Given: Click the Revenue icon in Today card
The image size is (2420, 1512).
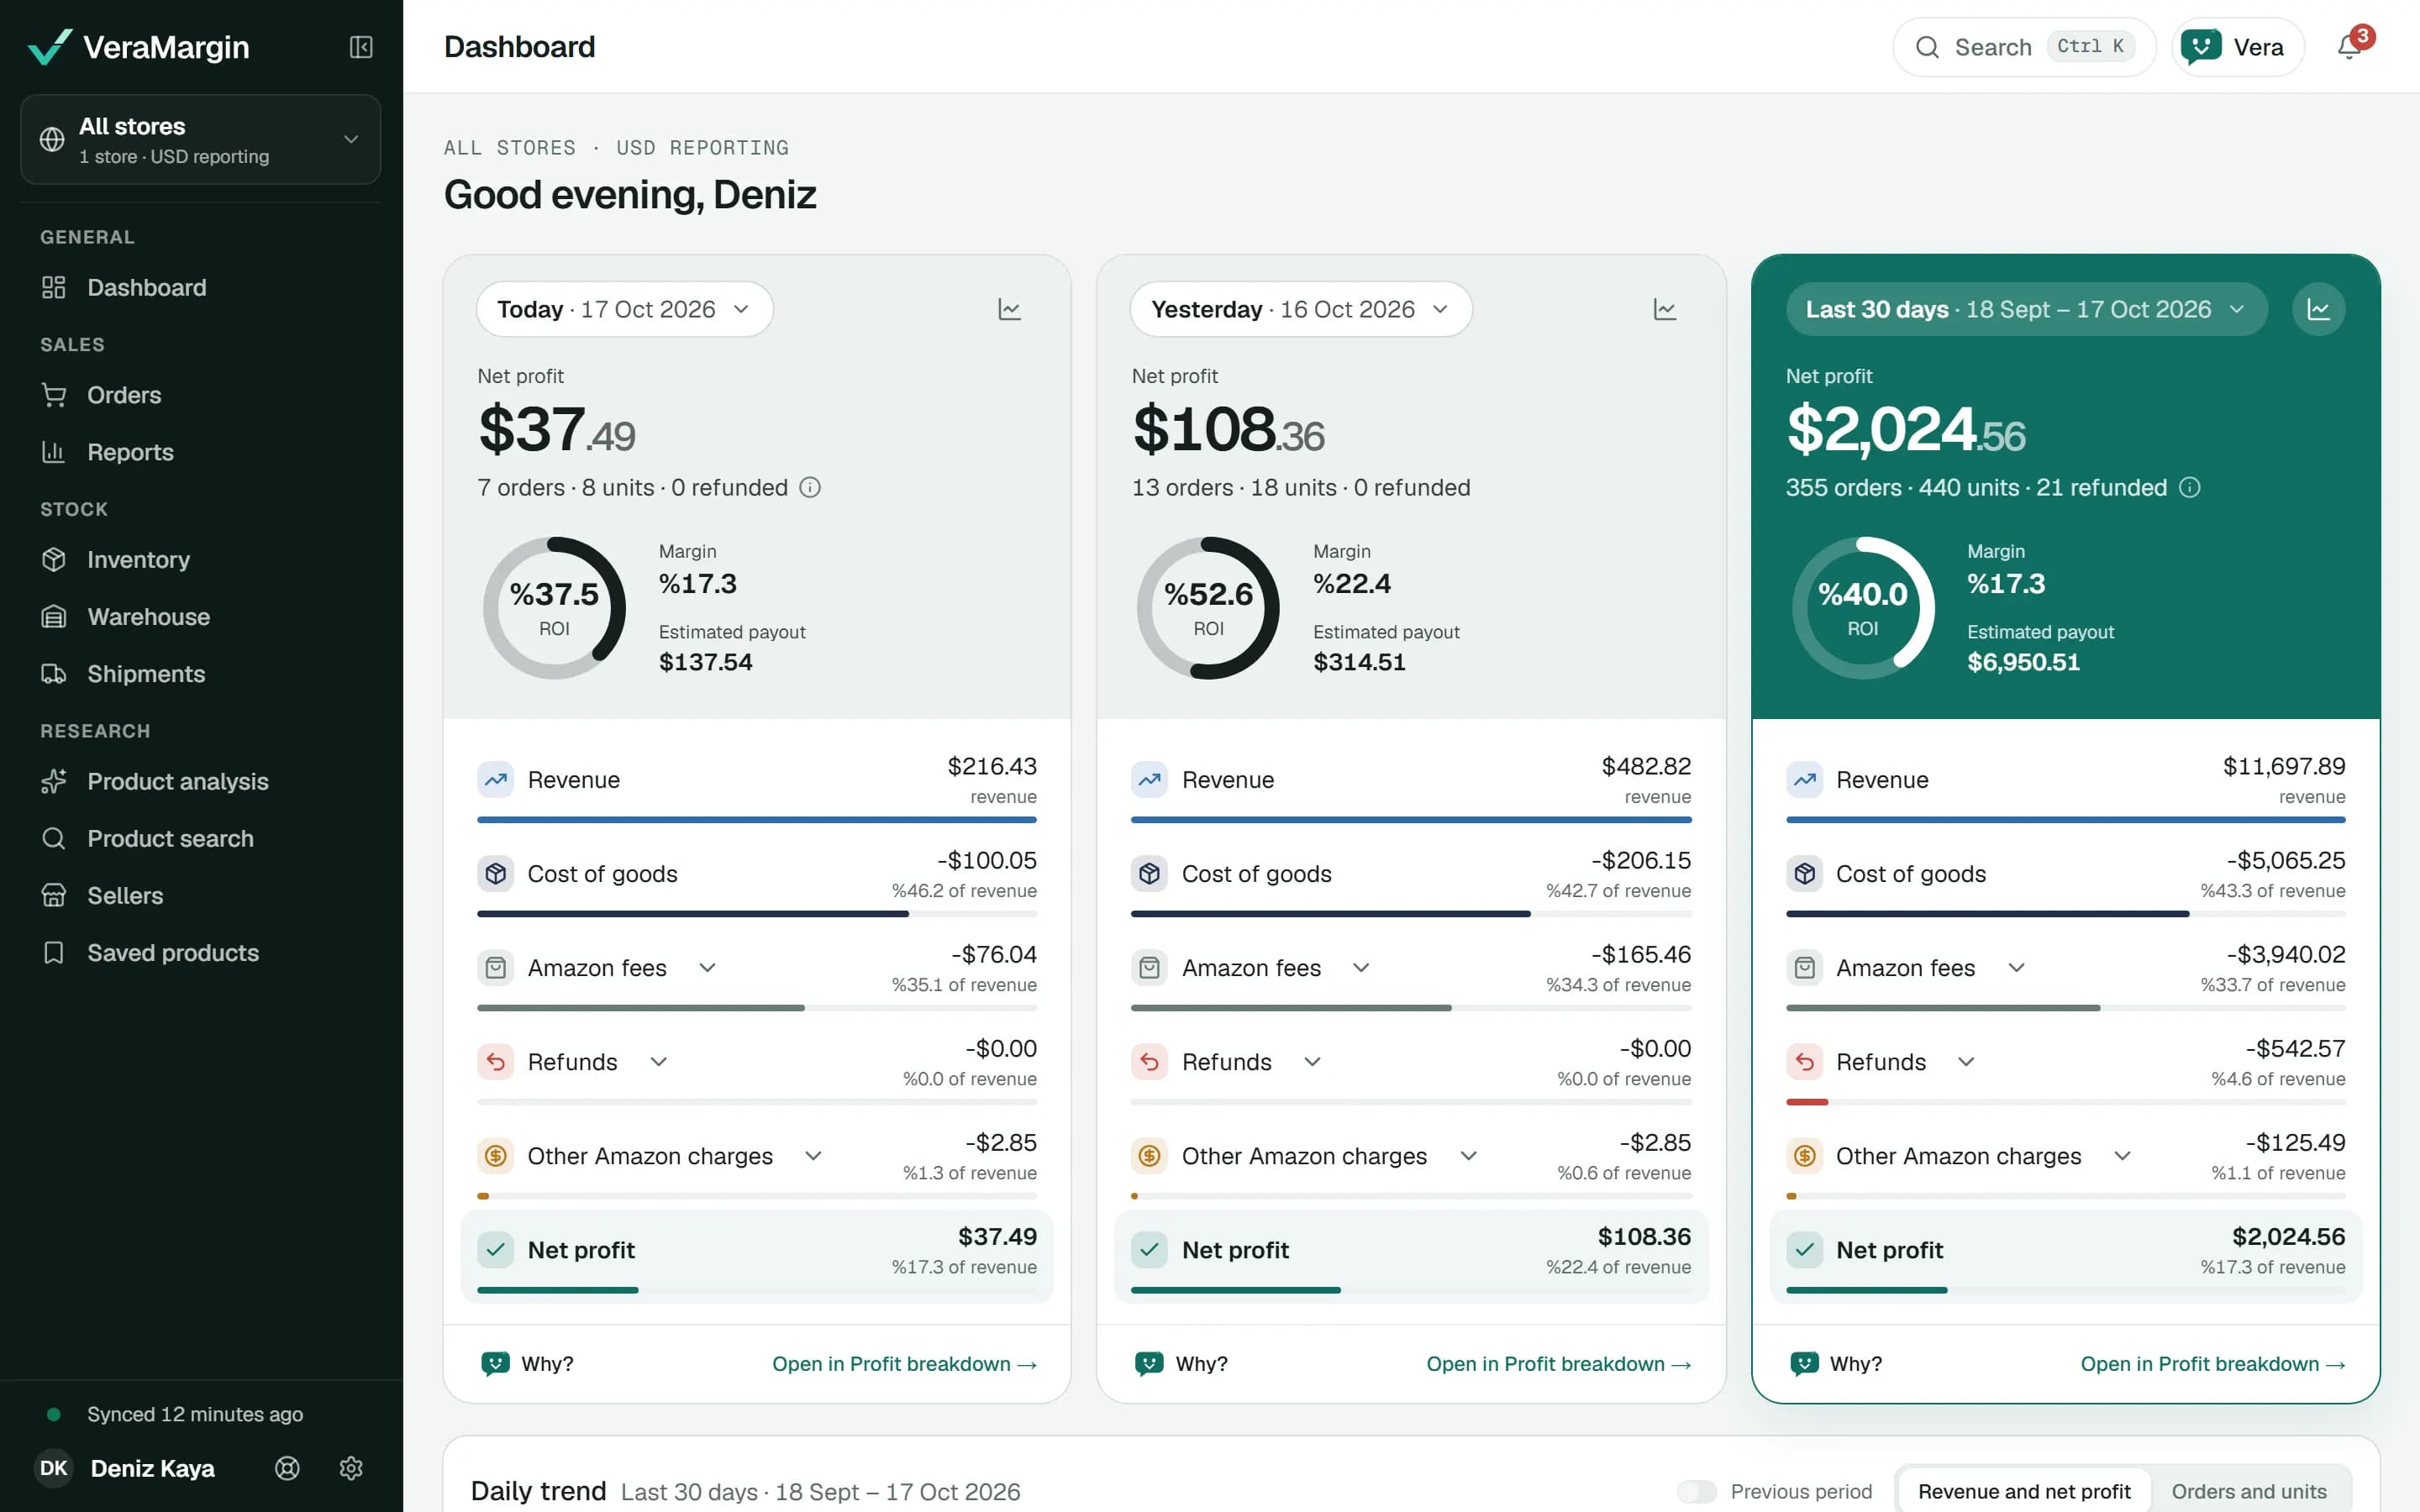Looking at the screenshot, I should click(495, 779).
